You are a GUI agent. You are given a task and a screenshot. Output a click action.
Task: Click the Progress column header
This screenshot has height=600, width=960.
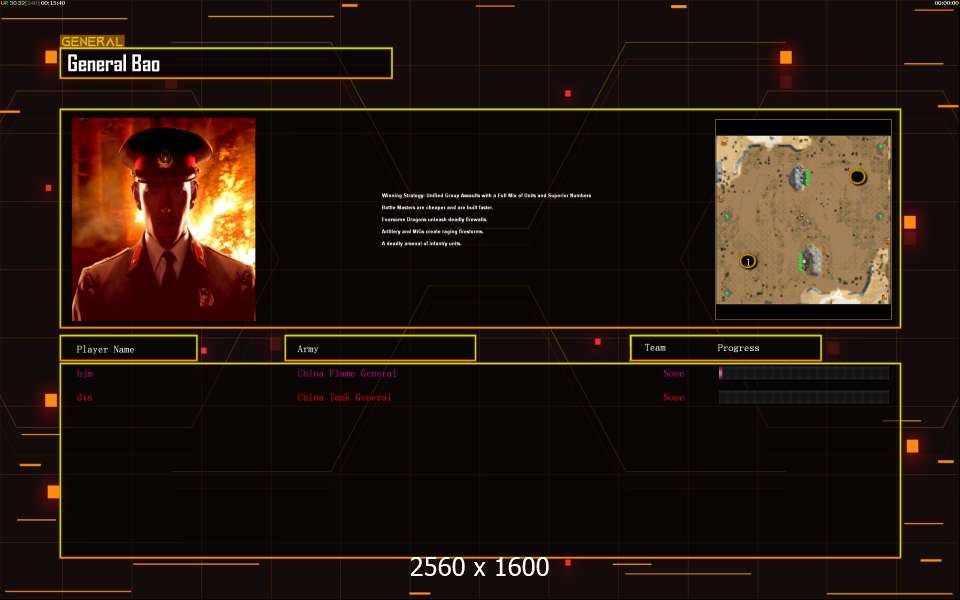coord(738,348)
